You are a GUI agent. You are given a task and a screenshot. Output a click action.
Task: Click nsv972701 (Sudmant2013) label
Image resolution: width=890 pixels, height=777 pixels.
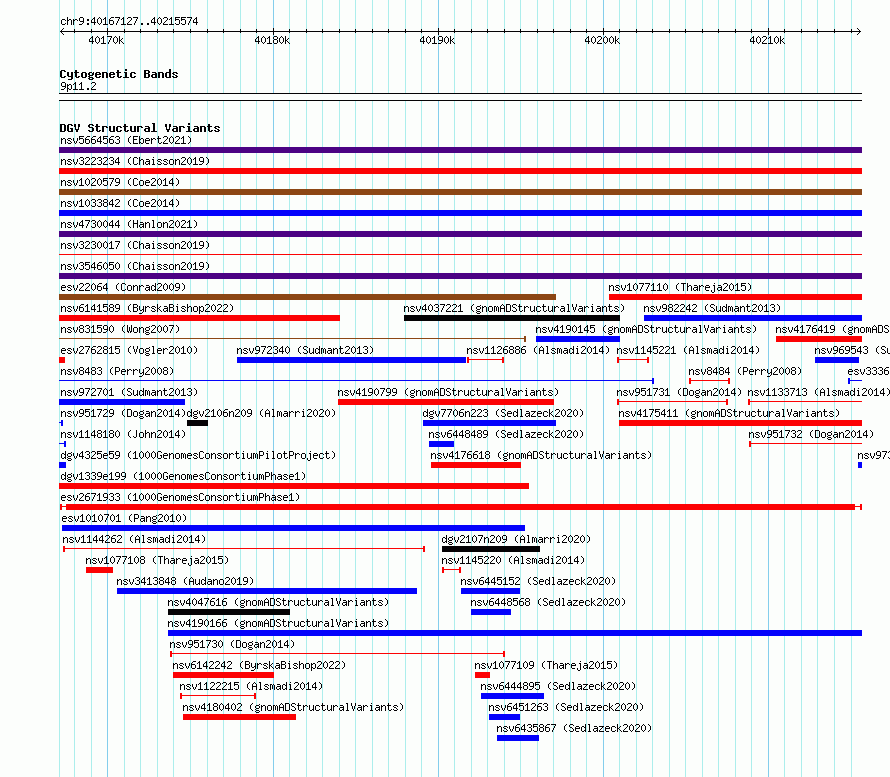click(129, 392)
